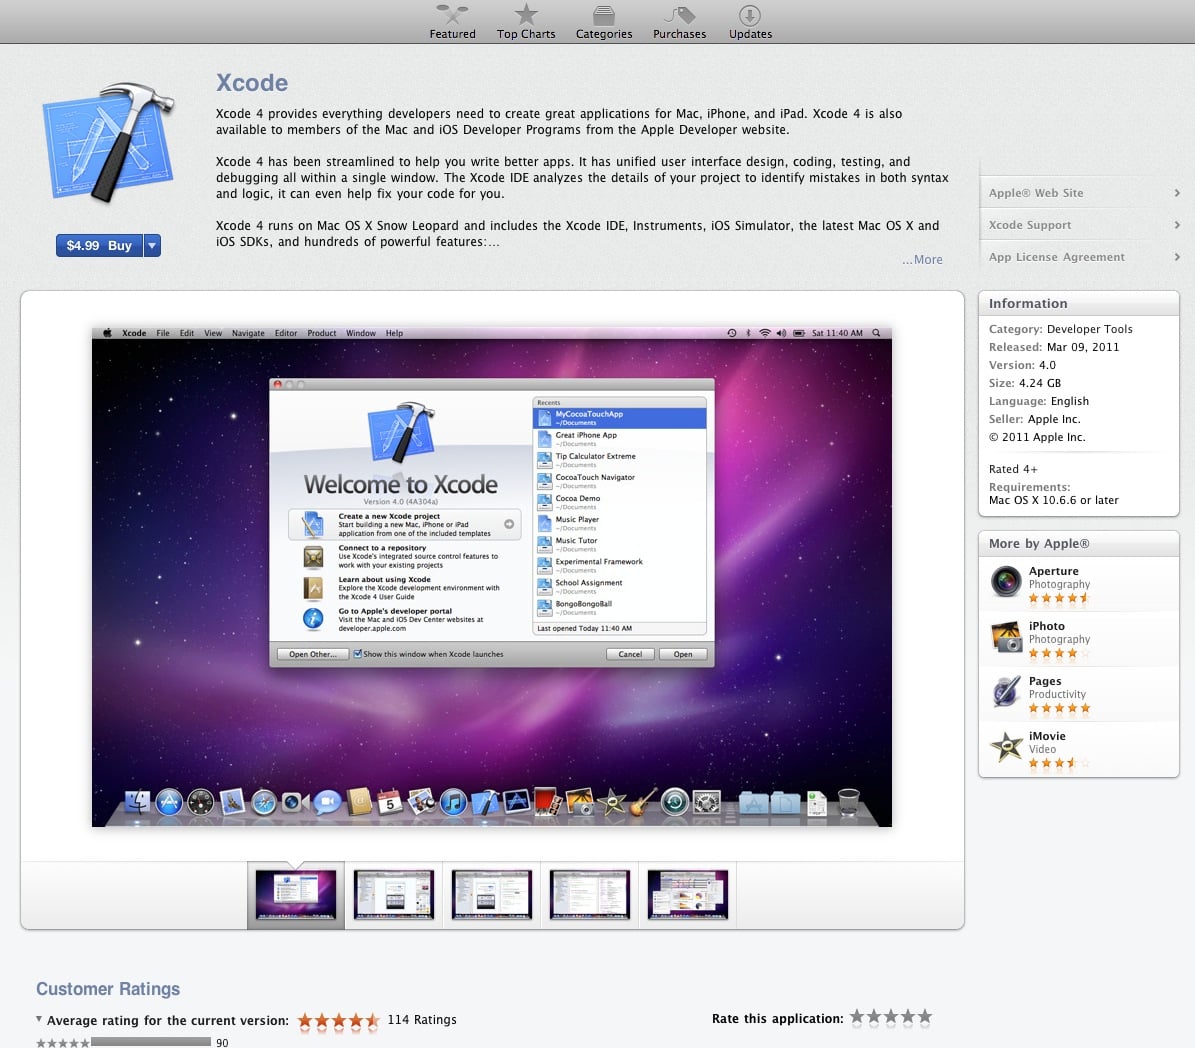Open the Buy button dropdown arrow
Image resolution: width=1195 pixels, height=1048 pixels.
[152, 245]
